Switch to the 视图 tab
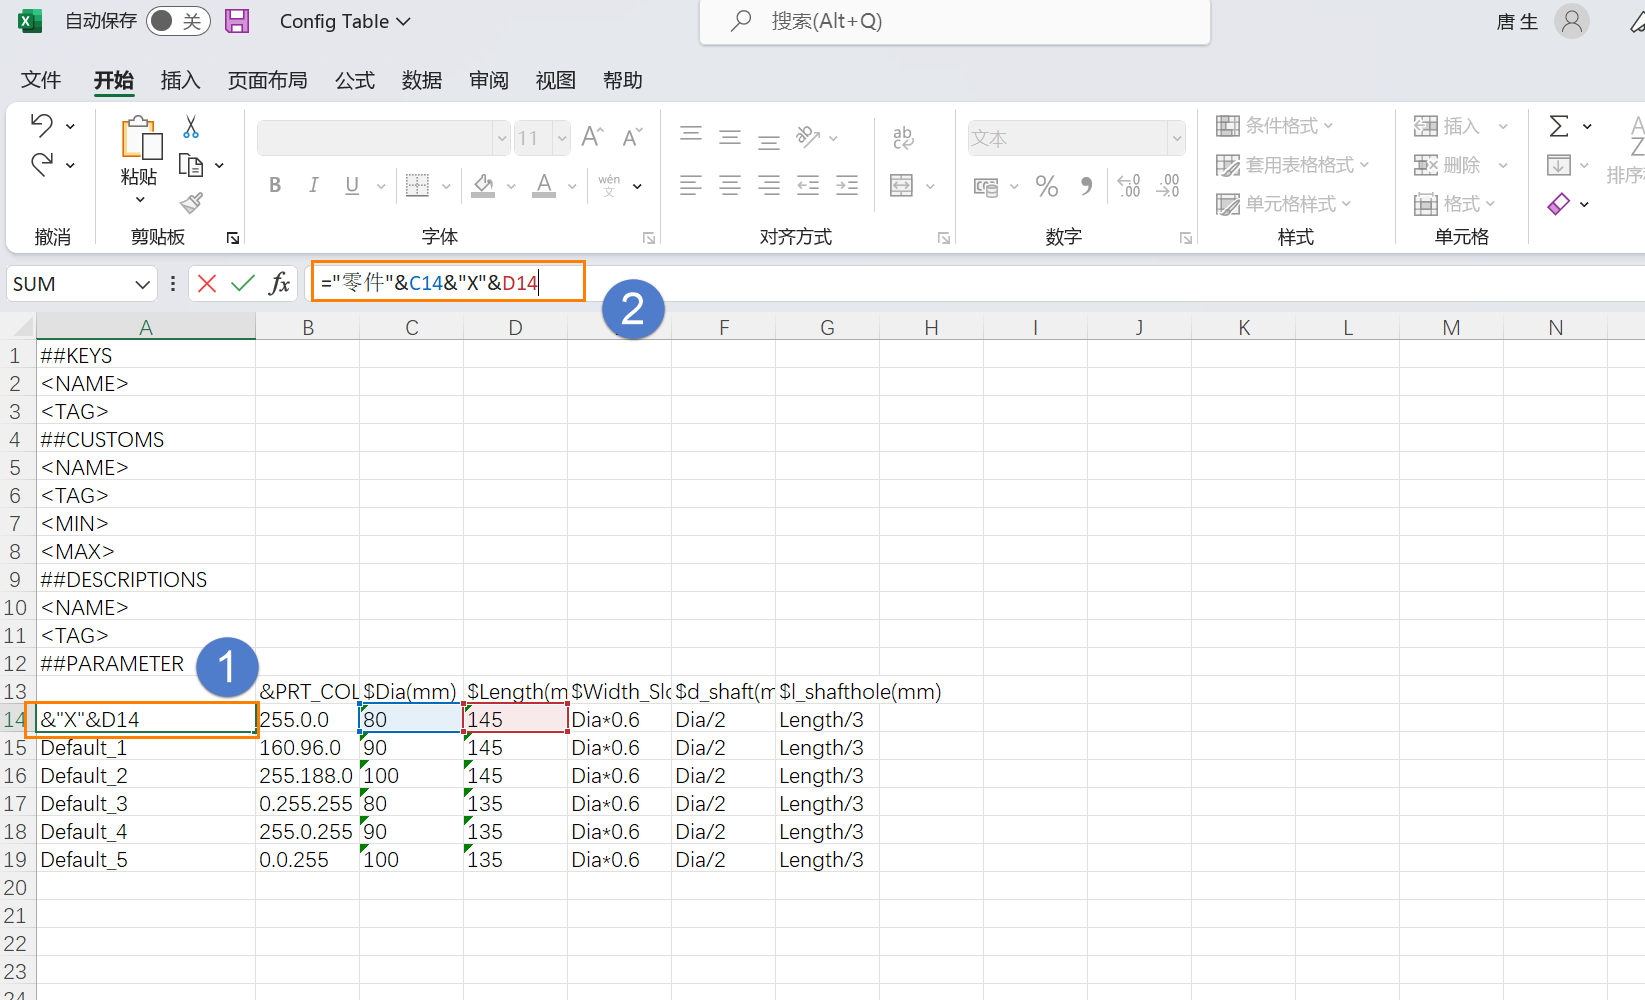 [x=555, y=80]
